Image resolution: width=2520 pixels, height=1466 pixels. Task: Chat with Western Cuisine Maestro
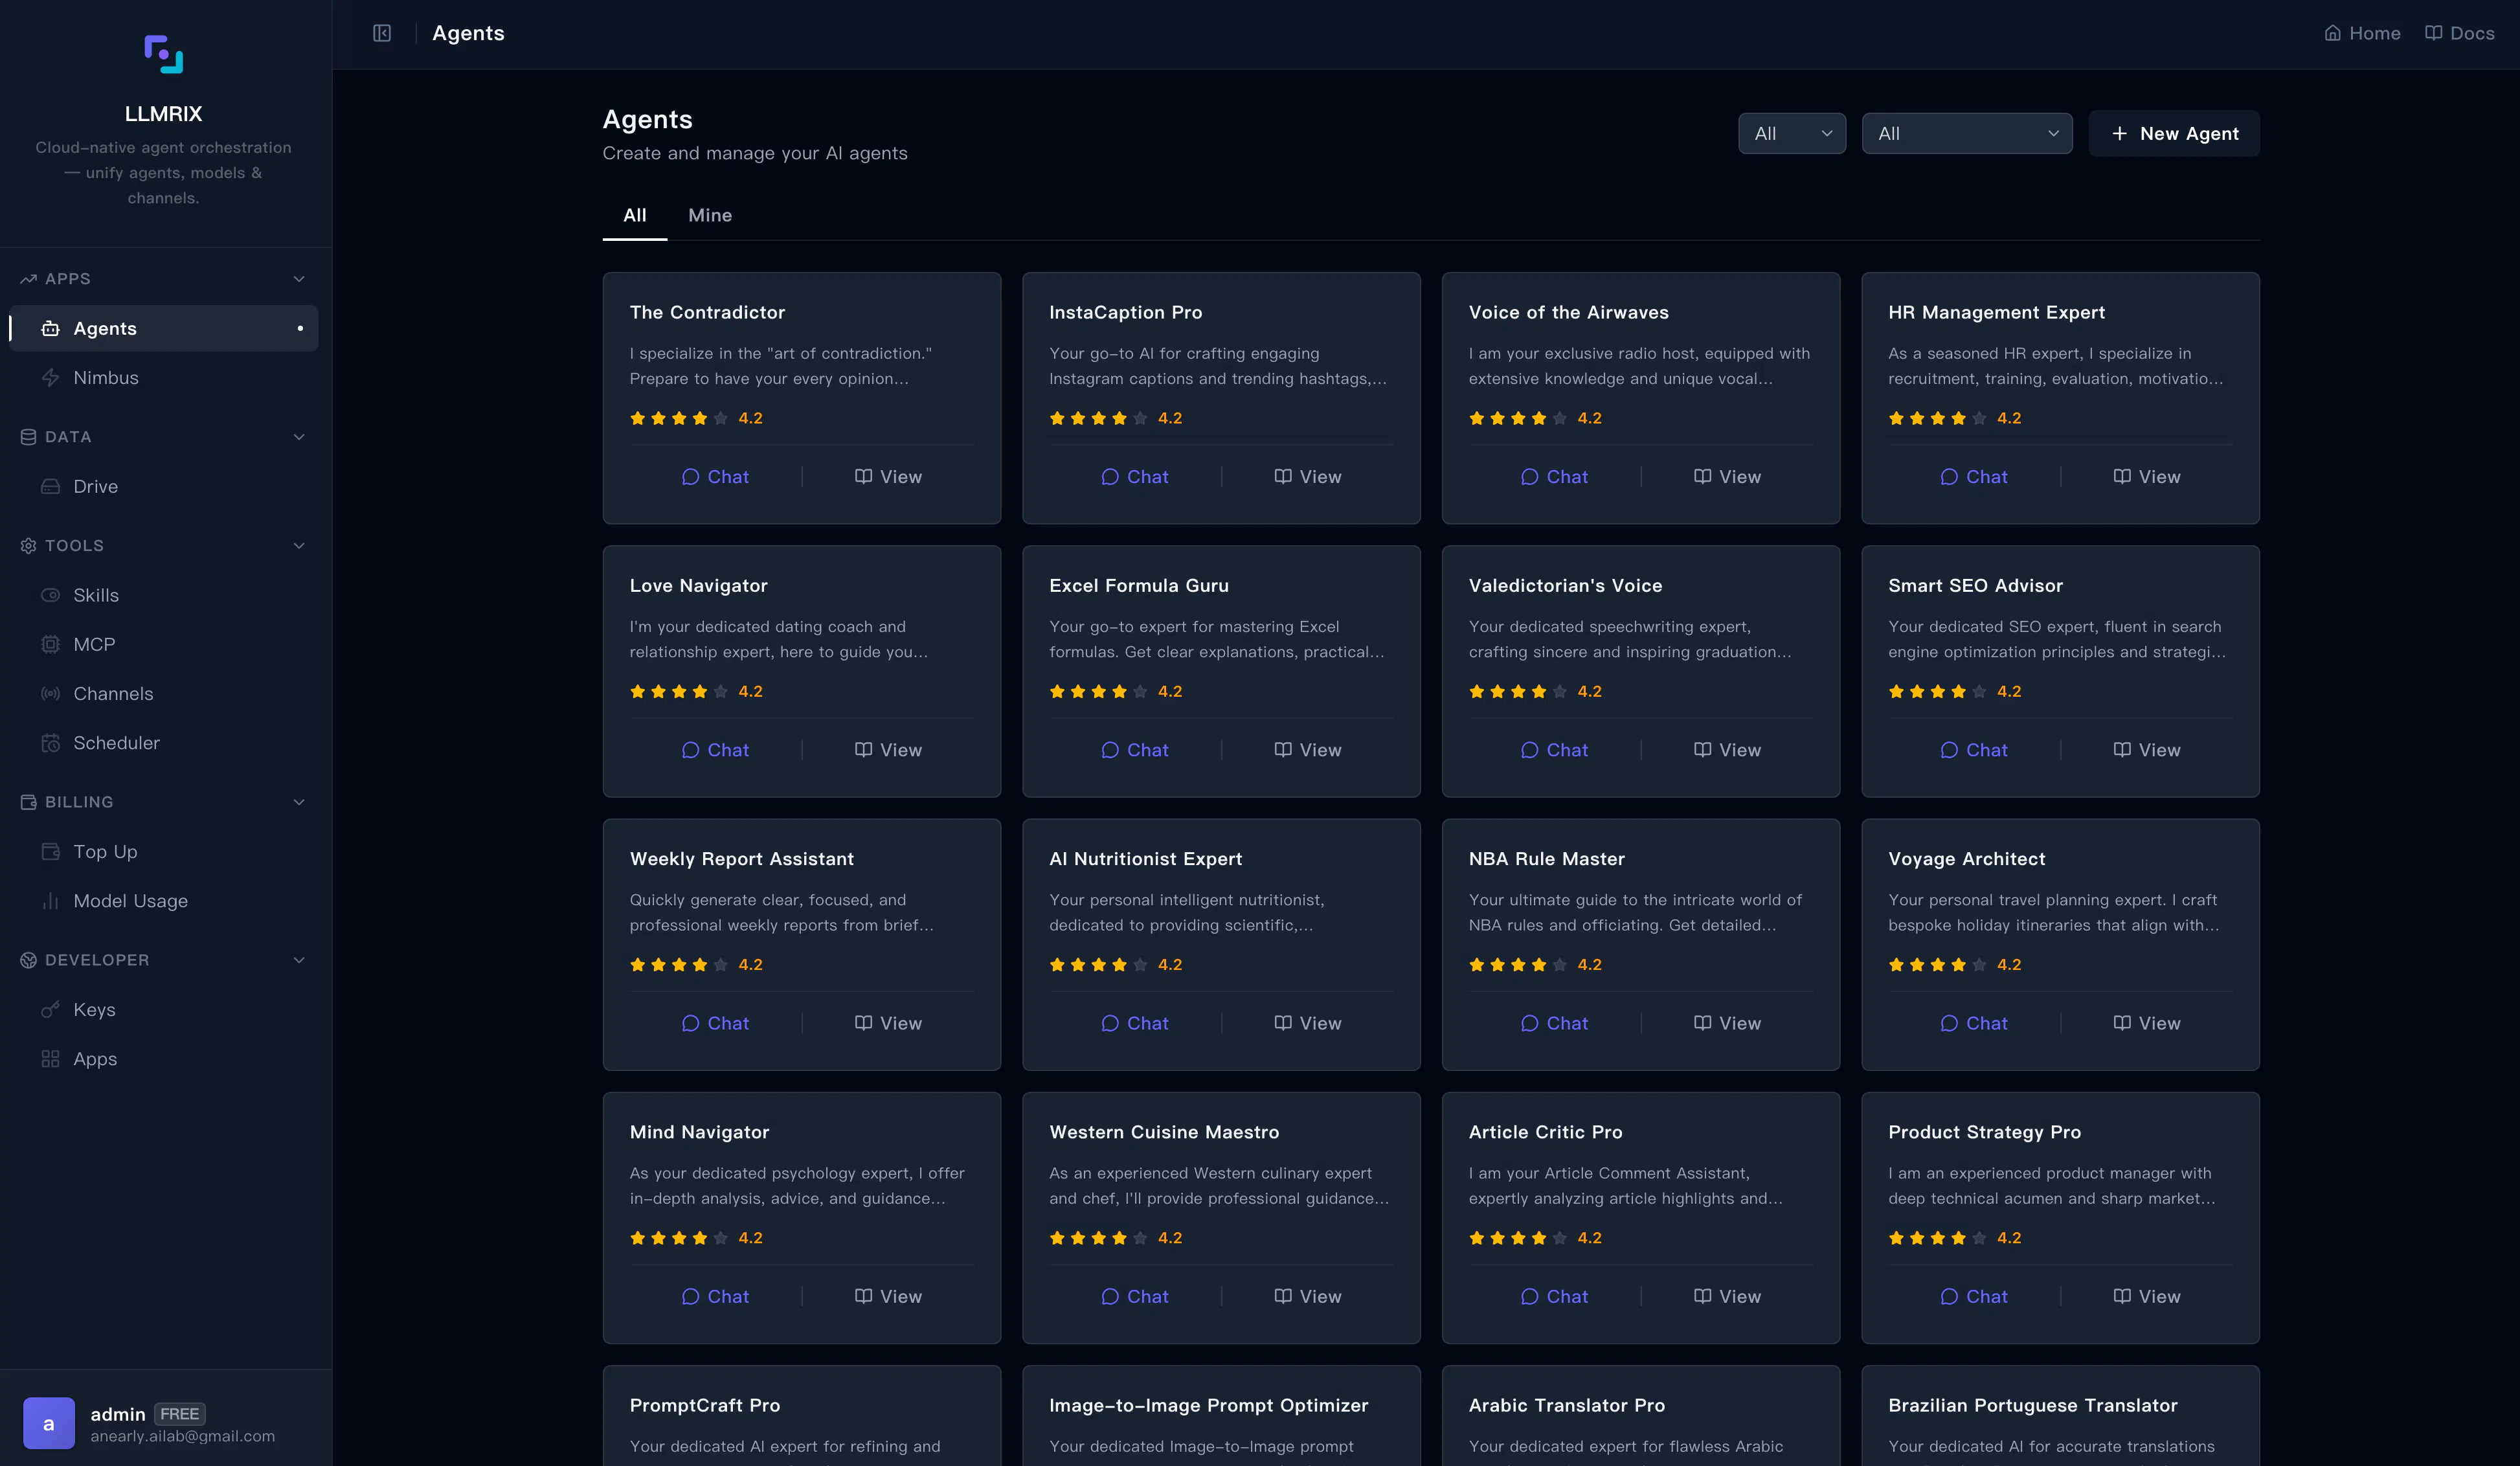click(x=1134, y=1296)
